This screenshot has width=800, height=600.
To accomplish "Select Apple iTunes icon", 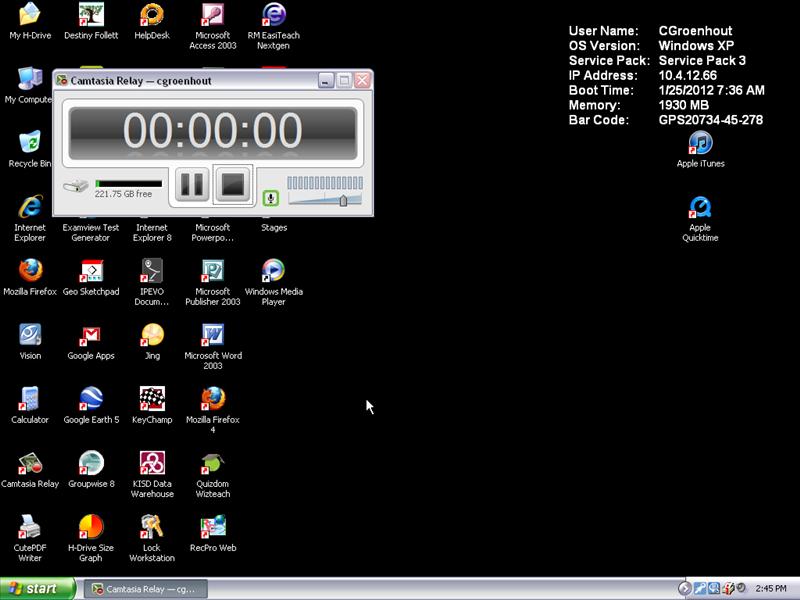I will coord(701,149).
